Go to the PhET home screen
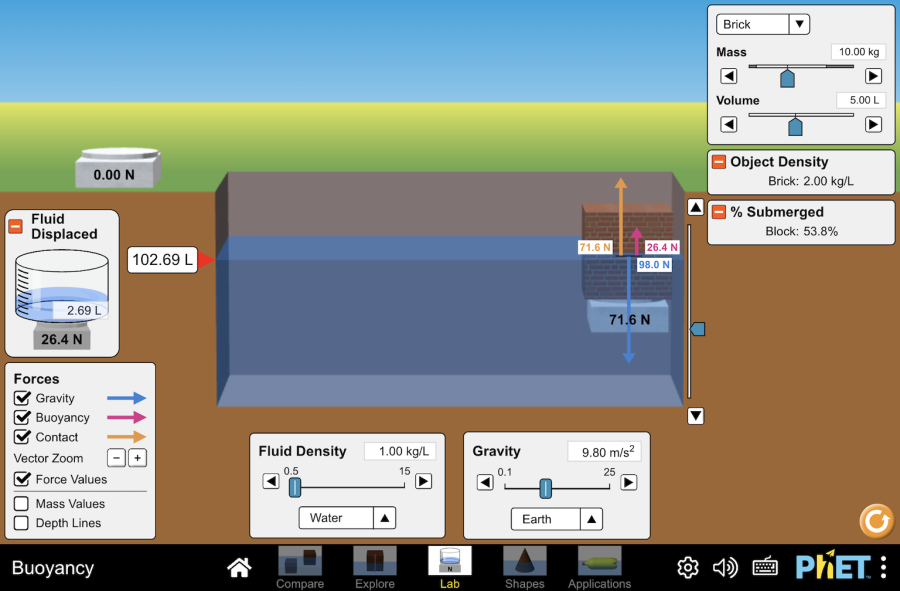 click(239, 568)
